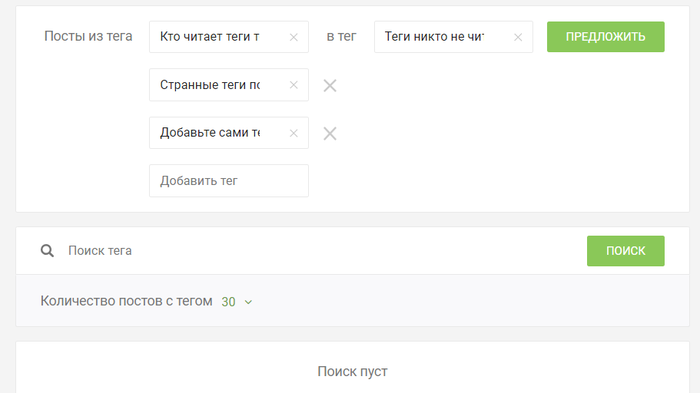
Task: Click the 'Посты из тега' label
Action: (x=88, y=36)
